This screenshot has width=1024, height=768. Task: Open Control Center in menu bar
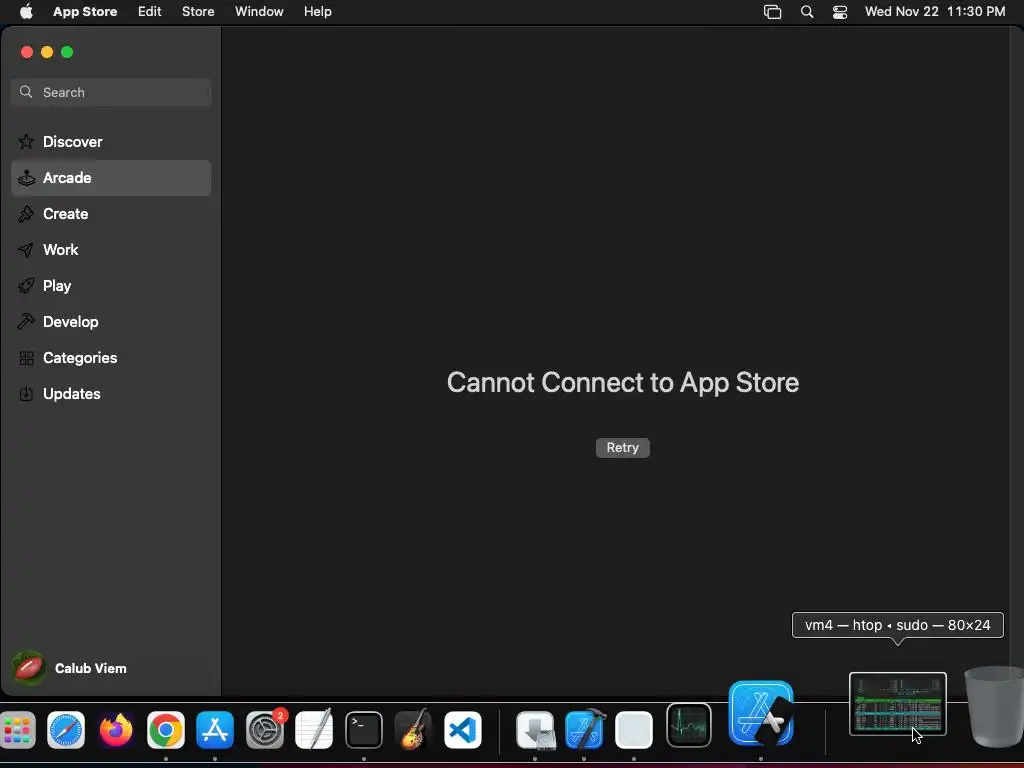click(x=840, y=12)
